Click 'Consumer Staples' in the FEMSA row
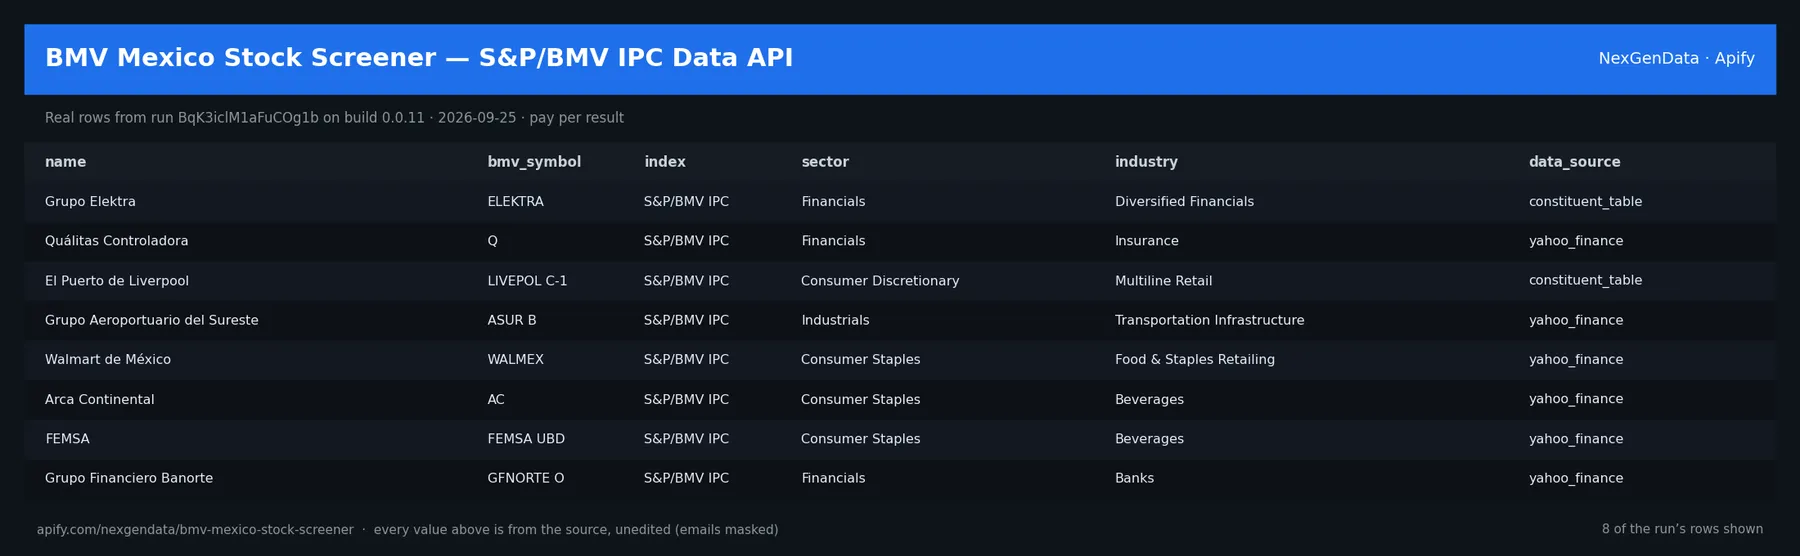 click(x=860, y=439)
